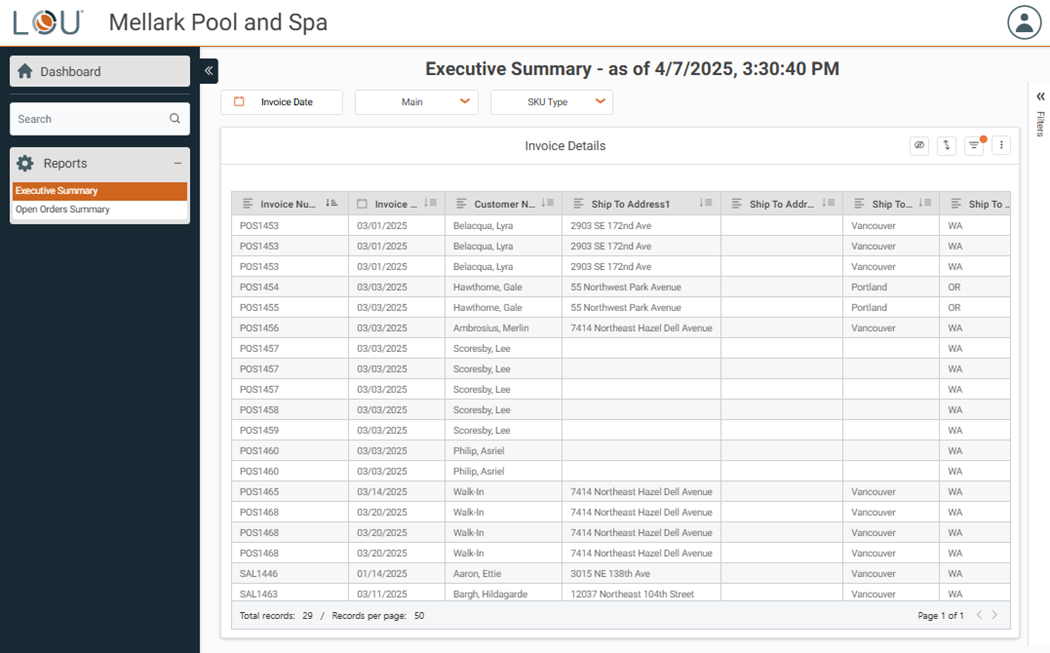Click Records per page value 50
Viewport: 1050px width, 653px height.
419,615
